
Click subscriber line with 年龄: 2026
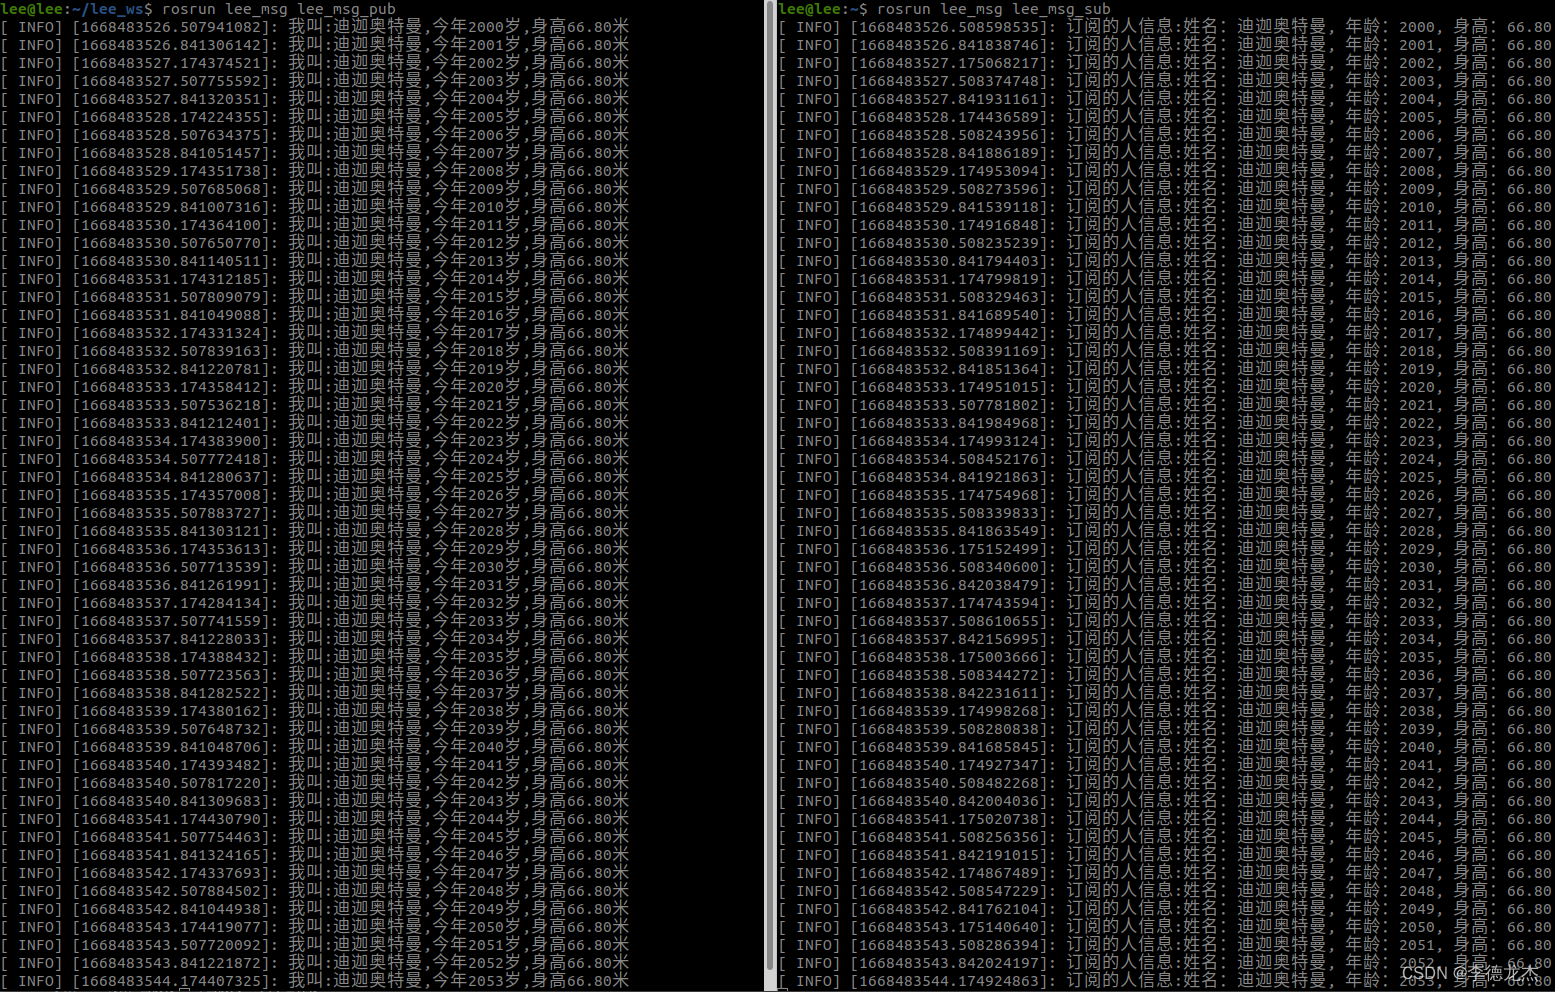click(1166, 495)
